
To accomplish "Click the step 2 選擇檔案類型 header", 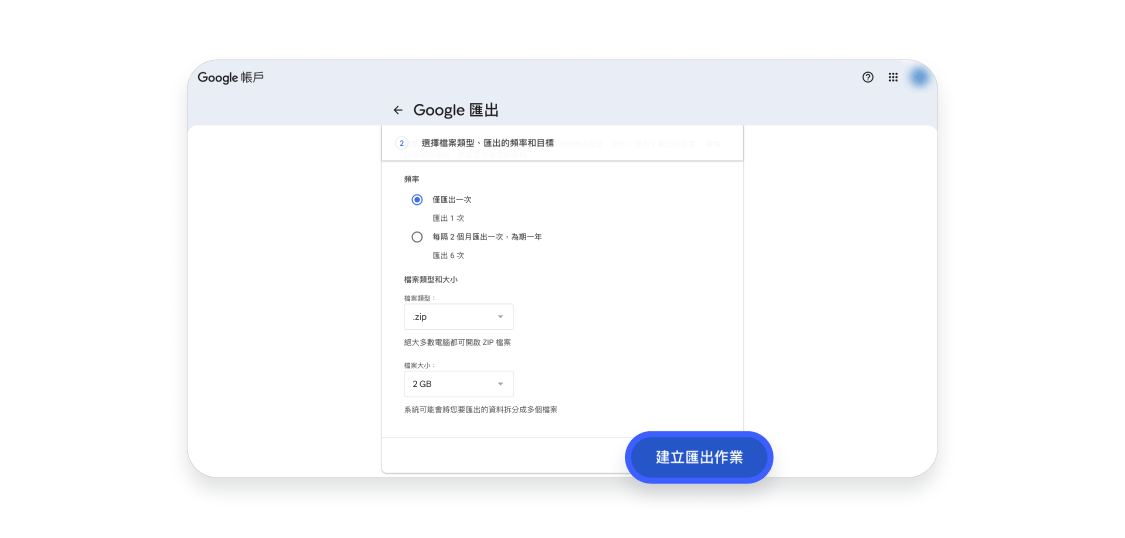I will point(562,143).
